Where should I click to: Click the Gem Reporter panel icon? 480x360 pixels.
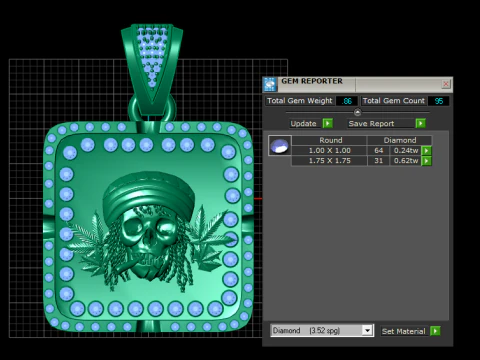coord(270,85)
